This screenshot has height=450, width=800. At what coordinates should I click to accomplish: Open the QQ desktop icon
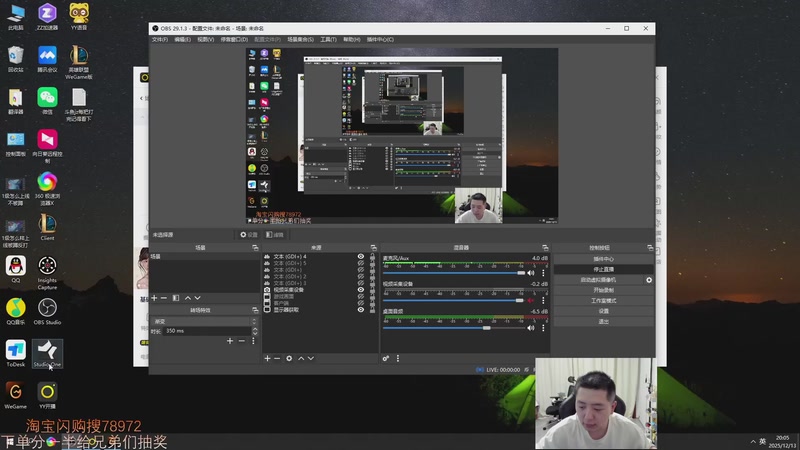coord(16,269)
